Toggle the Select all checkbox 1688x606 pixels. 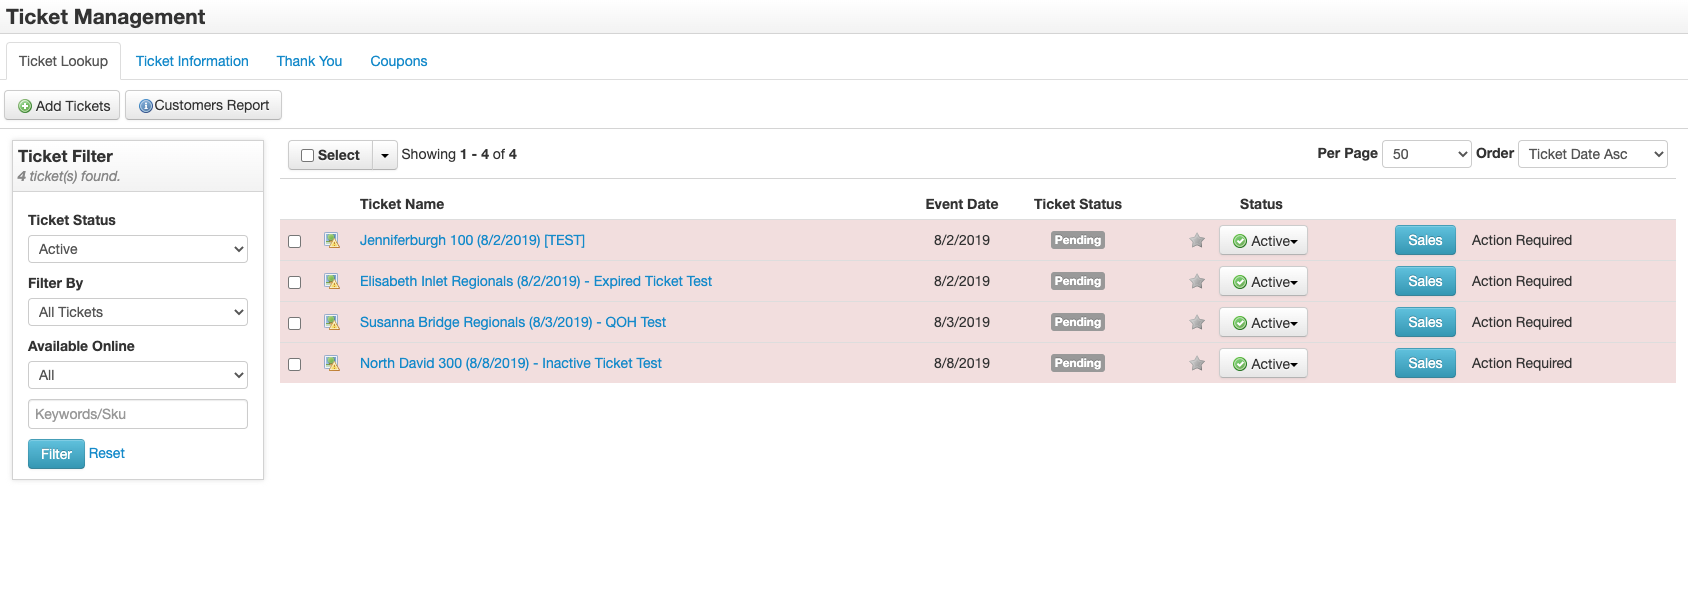tap(308, 156)
